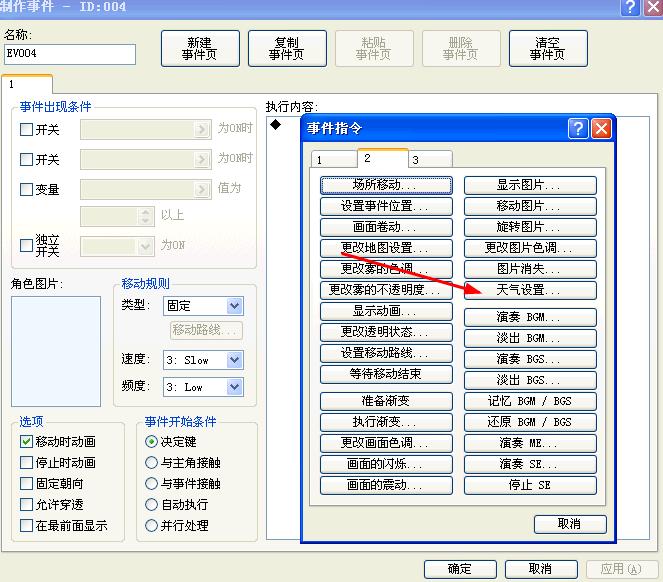Screen dimensions: 663x582
Task: Click 取消 at bottom of event window
Action: pos(541,569)
